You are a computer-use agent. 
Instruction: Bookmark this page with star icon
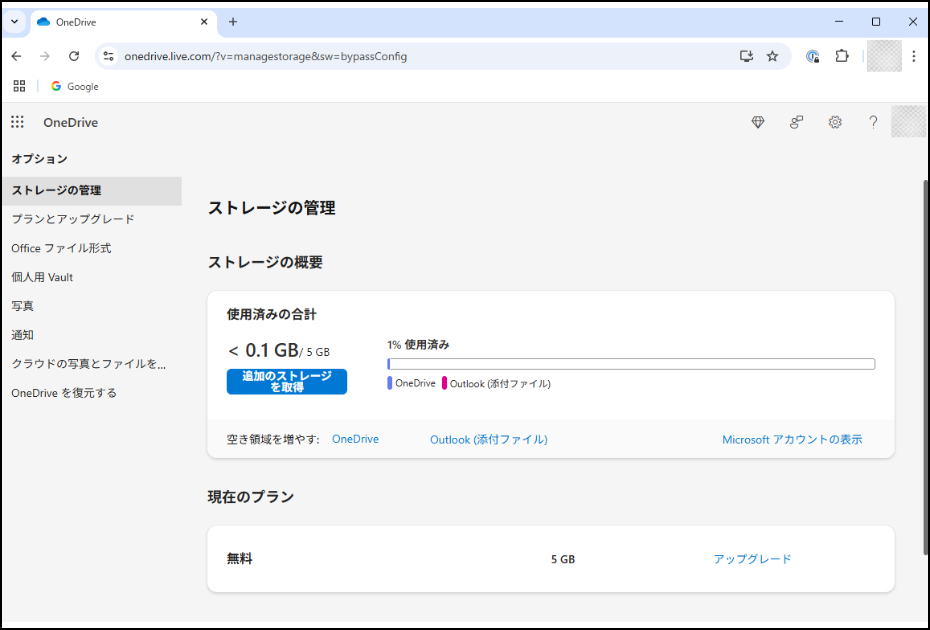[772, 56]
